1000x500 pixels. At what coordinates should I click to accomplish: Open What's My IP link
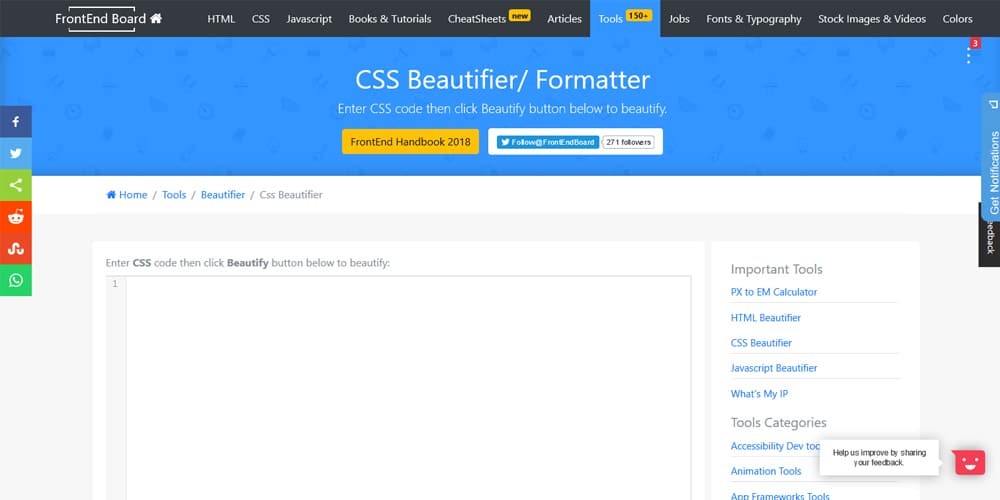click(x=760, y=394)
